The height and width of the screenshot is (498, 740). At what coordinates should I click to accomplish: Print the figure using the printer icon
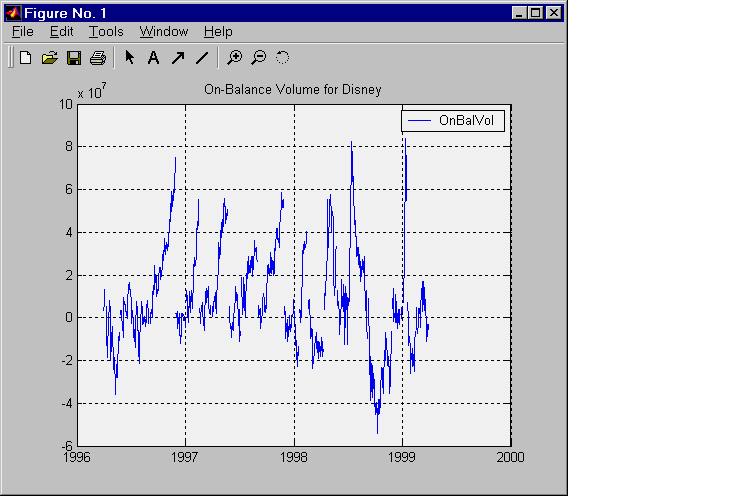(x=98, y=58)
